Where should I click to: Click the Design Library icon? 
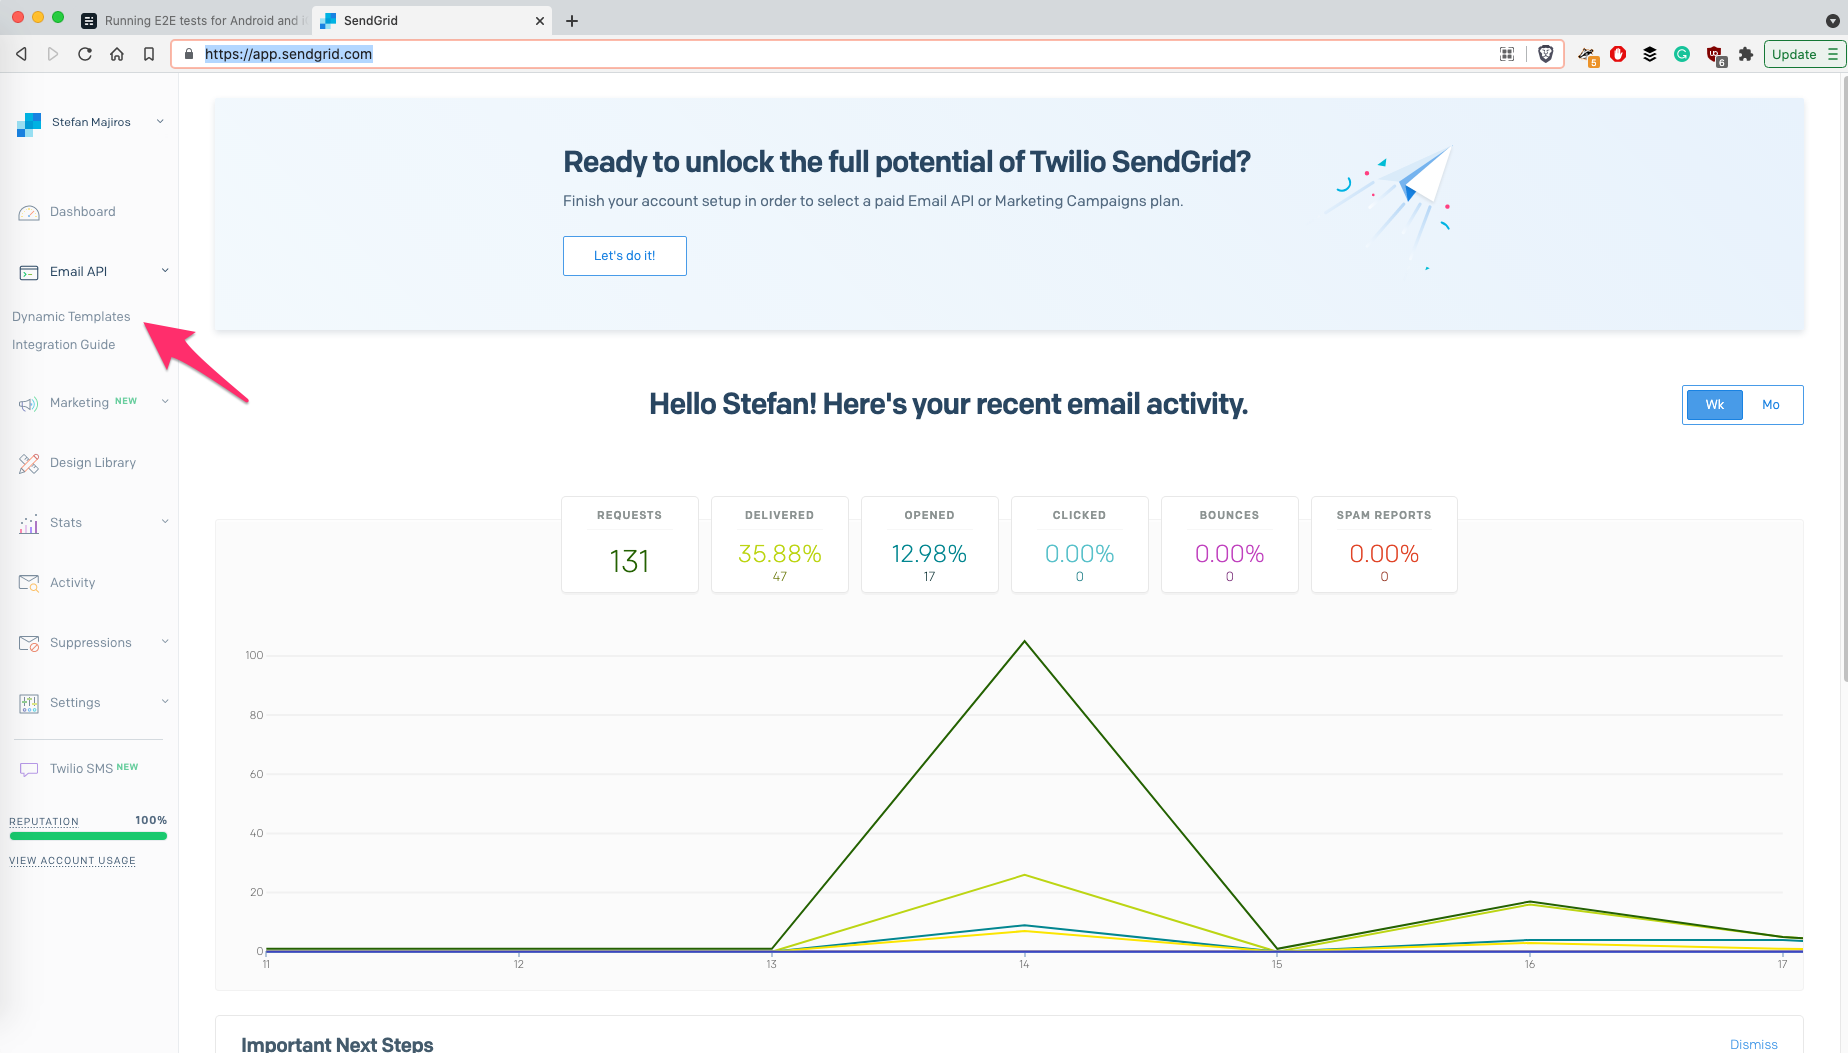coord(29,463)
